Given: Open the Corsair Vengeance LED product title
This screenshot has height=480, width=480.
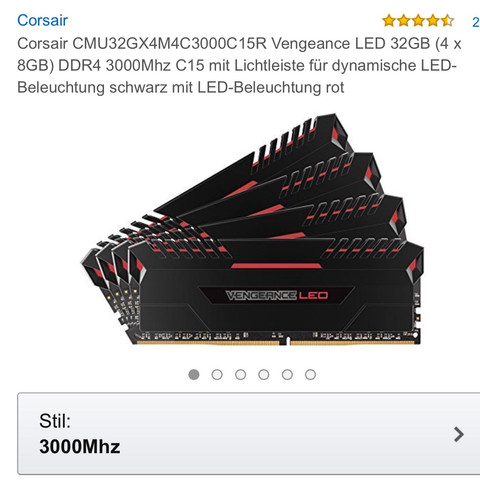Looking at the screenshot, I should click(239, 66).
